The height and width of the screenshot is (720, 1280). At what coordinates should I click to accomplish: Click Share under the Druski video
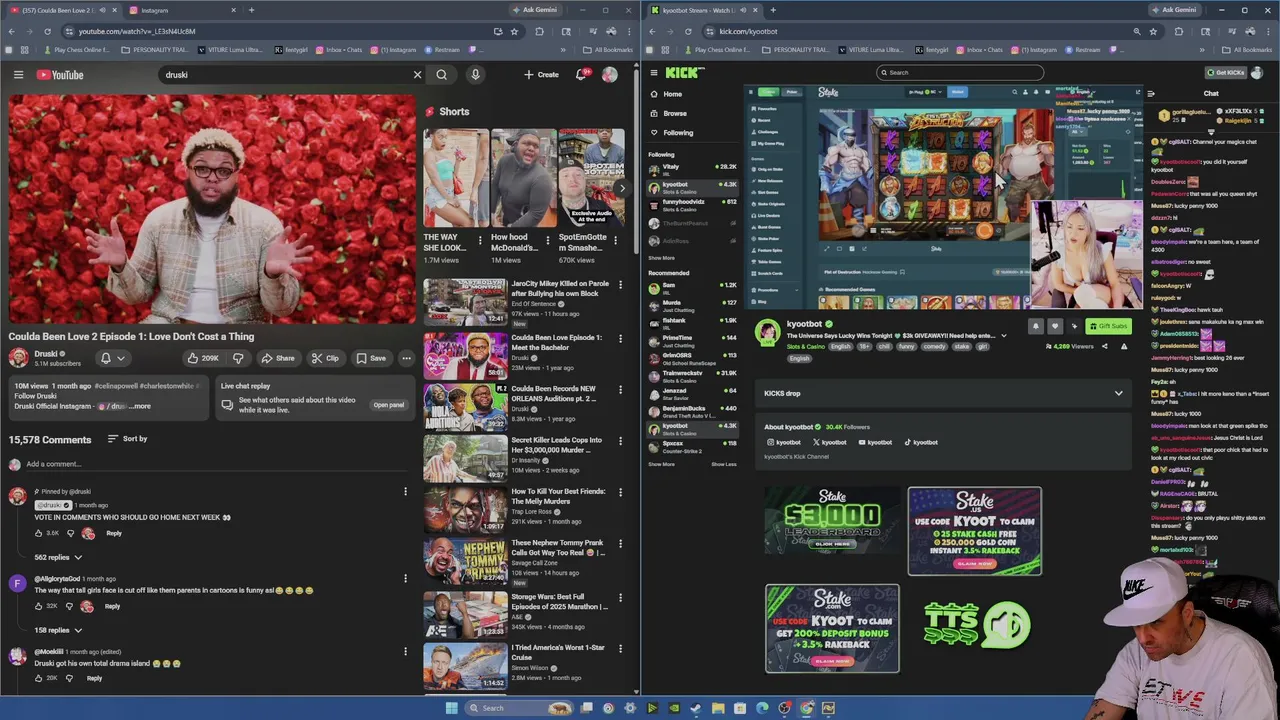coord(278,358)
